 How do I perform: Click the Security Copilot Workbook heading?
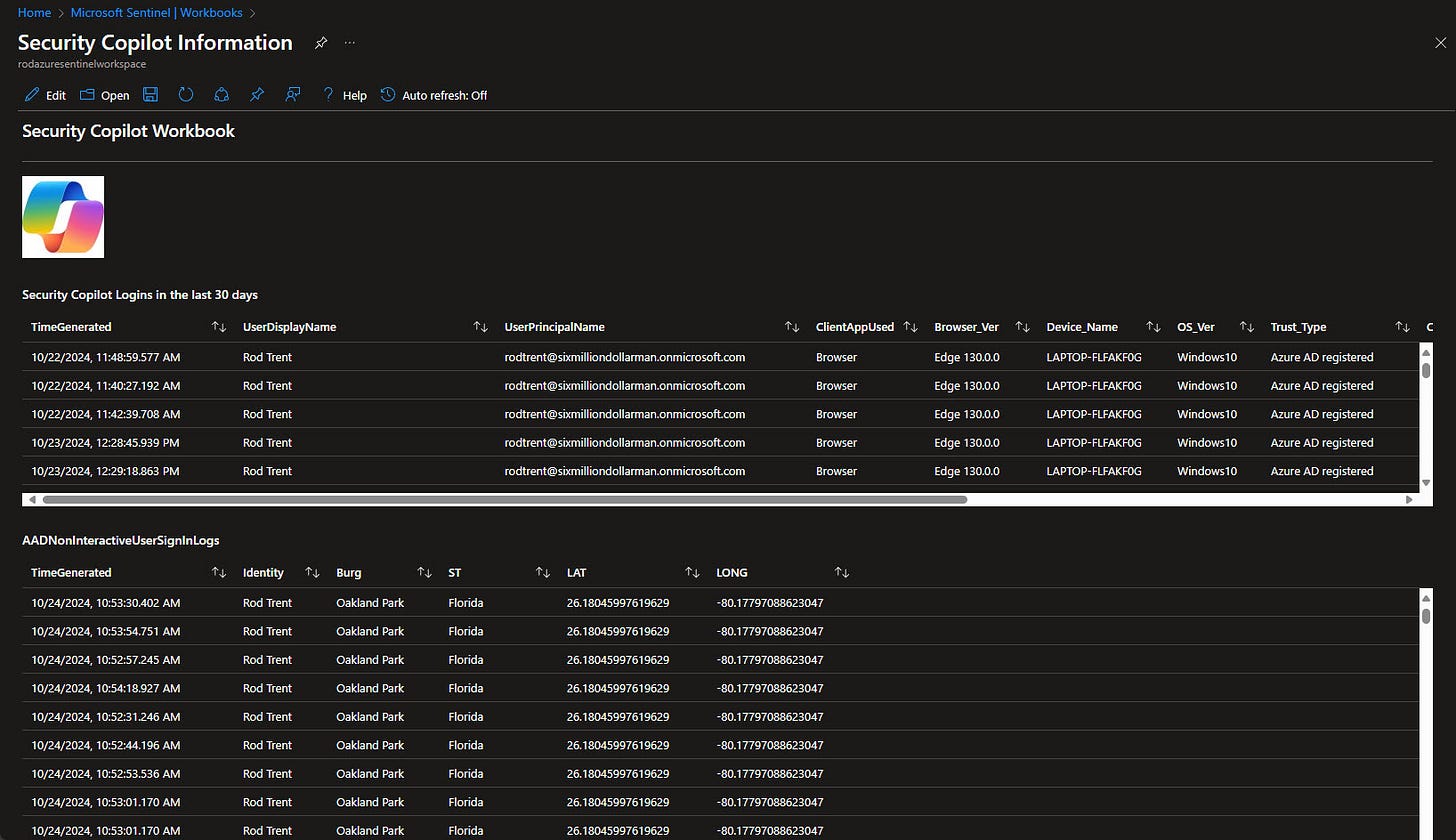tap(128, 131)
